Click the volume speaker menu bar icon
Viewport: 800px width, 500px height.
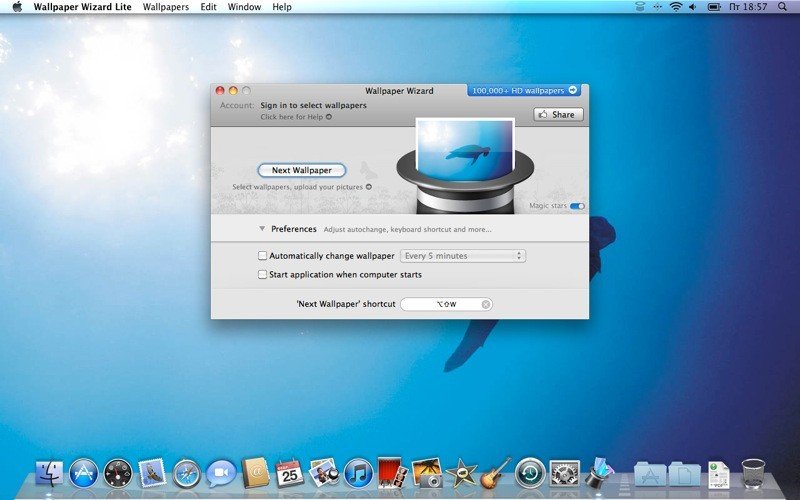693,7
